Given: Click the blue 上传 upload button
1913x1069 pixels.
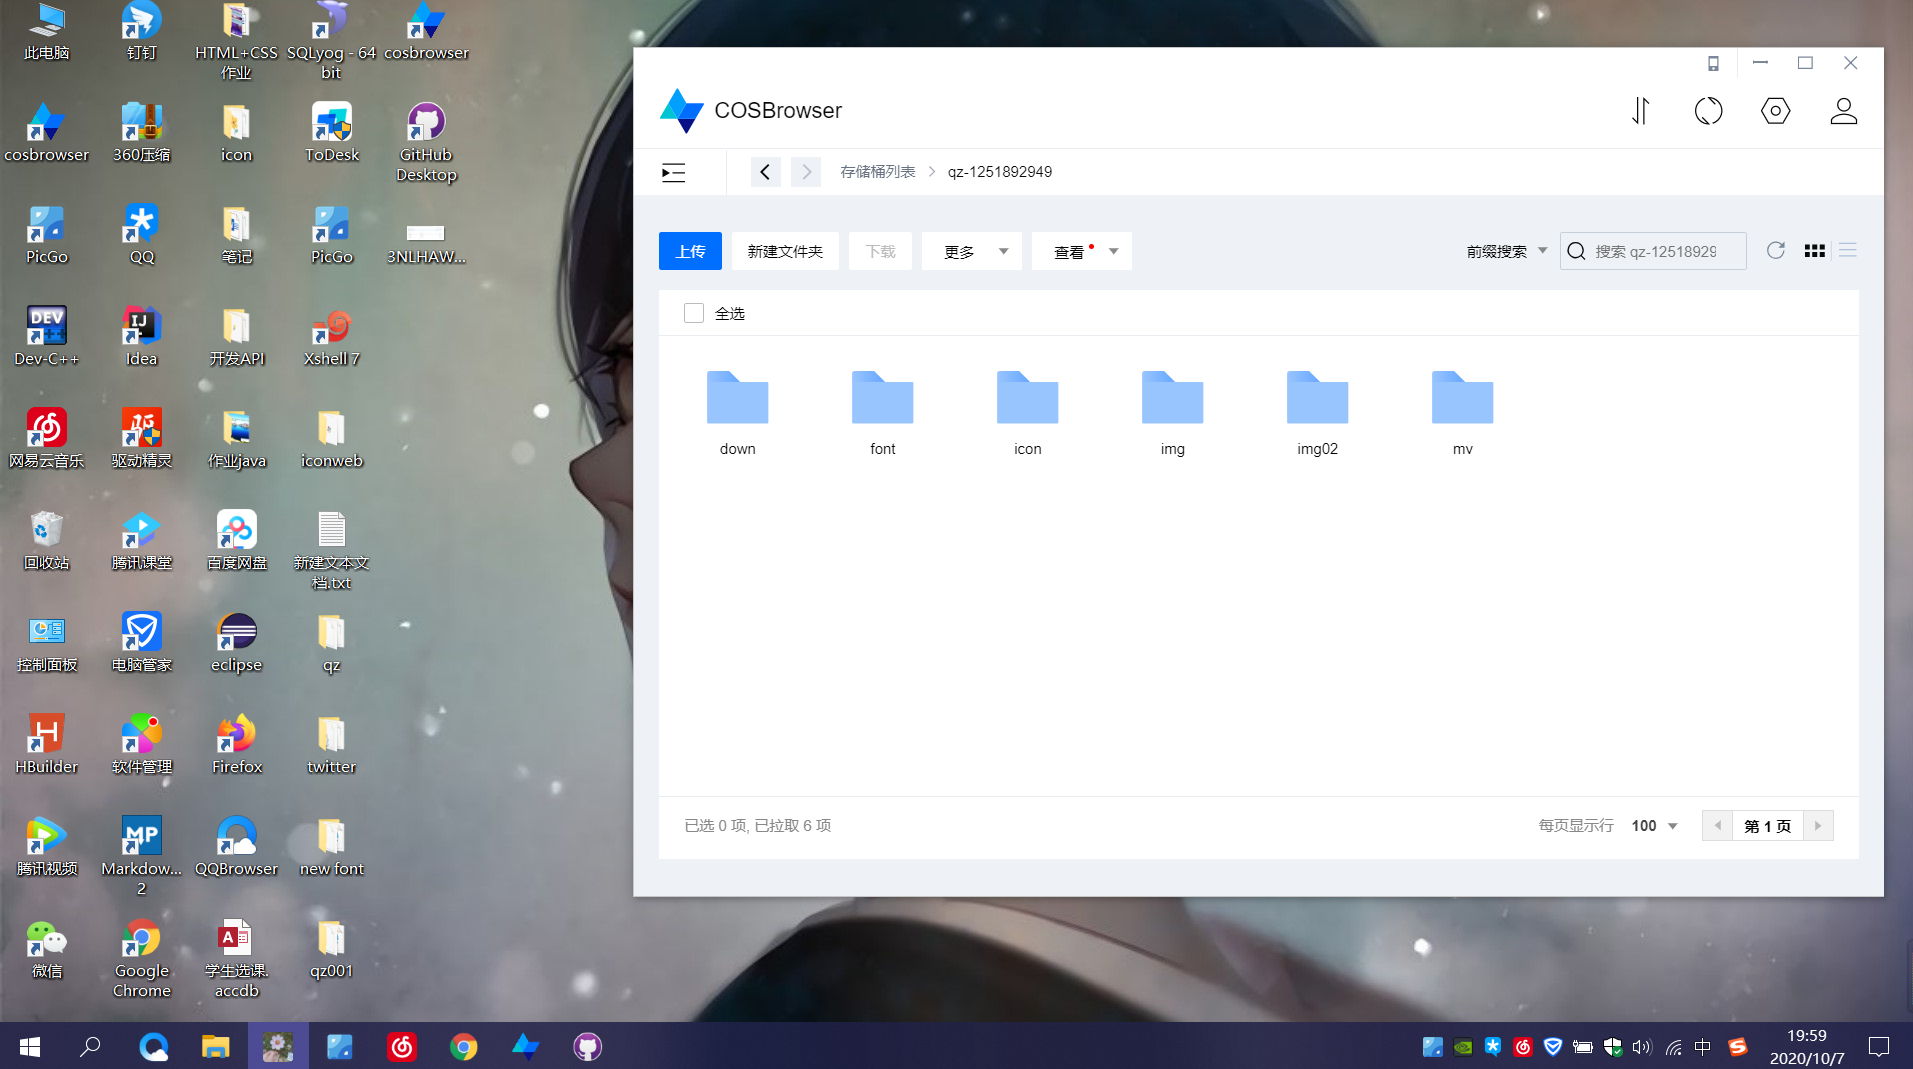Looking at the screenshot, I should (x=690, y=252).
